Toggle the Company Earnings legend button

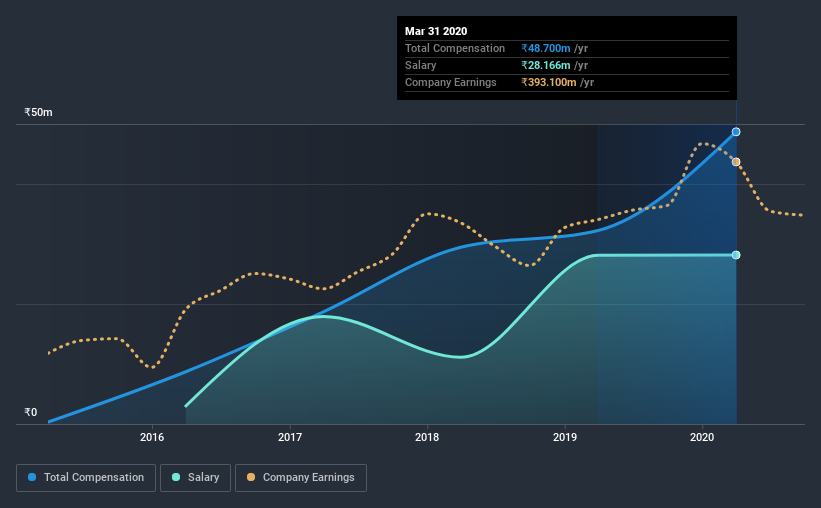pyautogui.click(x=301, y=478)
